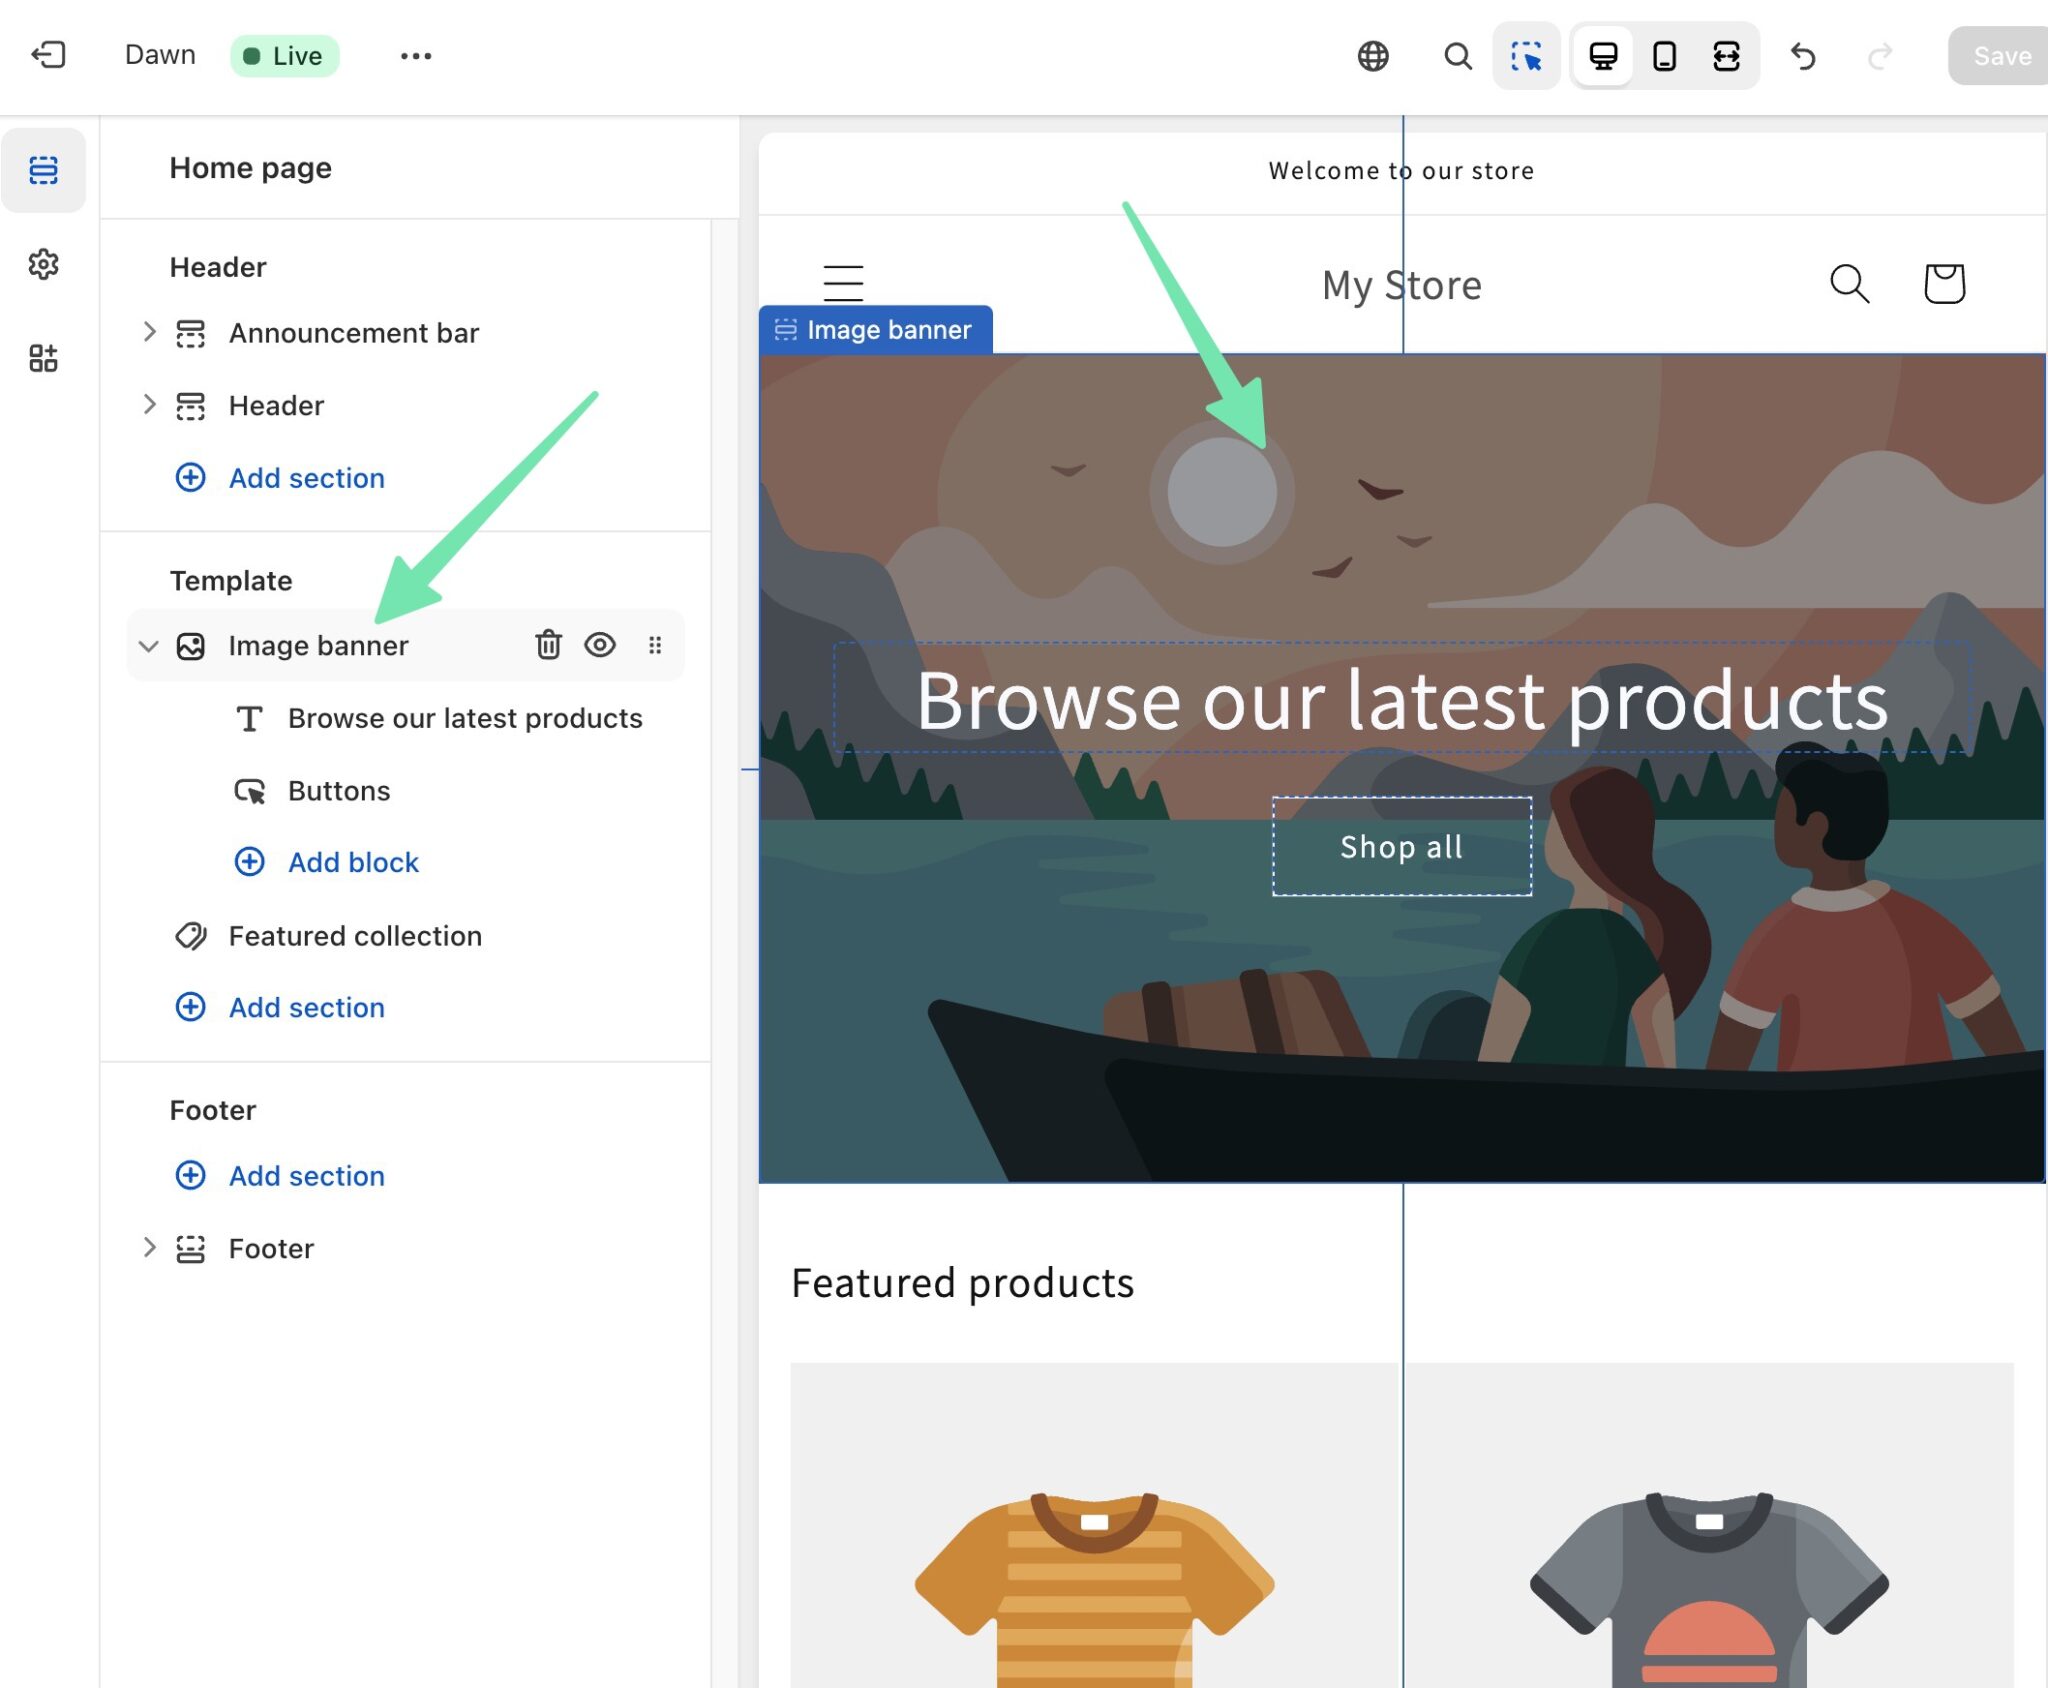The height and width of the screenshot is (1688, 2048).
Task: Open the more options menu
Action: click(416, 55)
